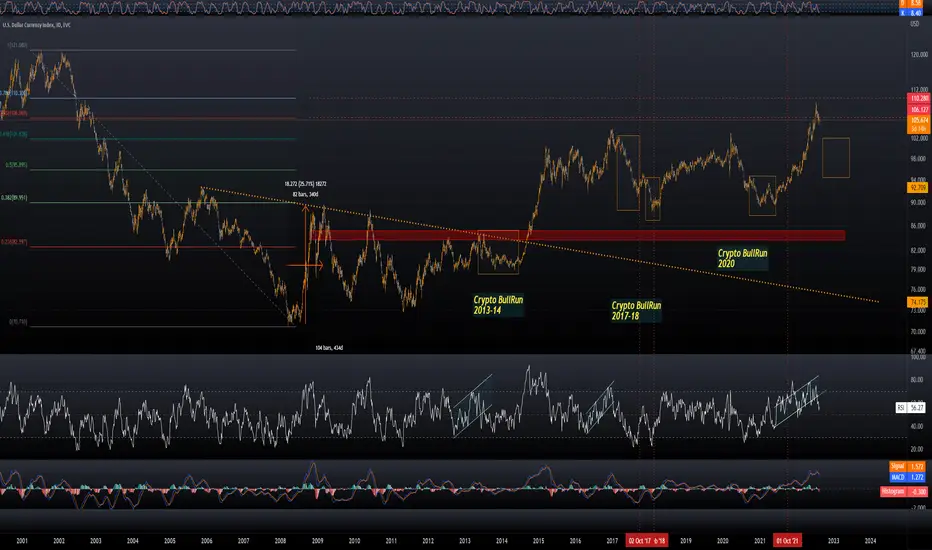
Task: Click the blue MACD 1.272 label
Action: pos(908,477)
